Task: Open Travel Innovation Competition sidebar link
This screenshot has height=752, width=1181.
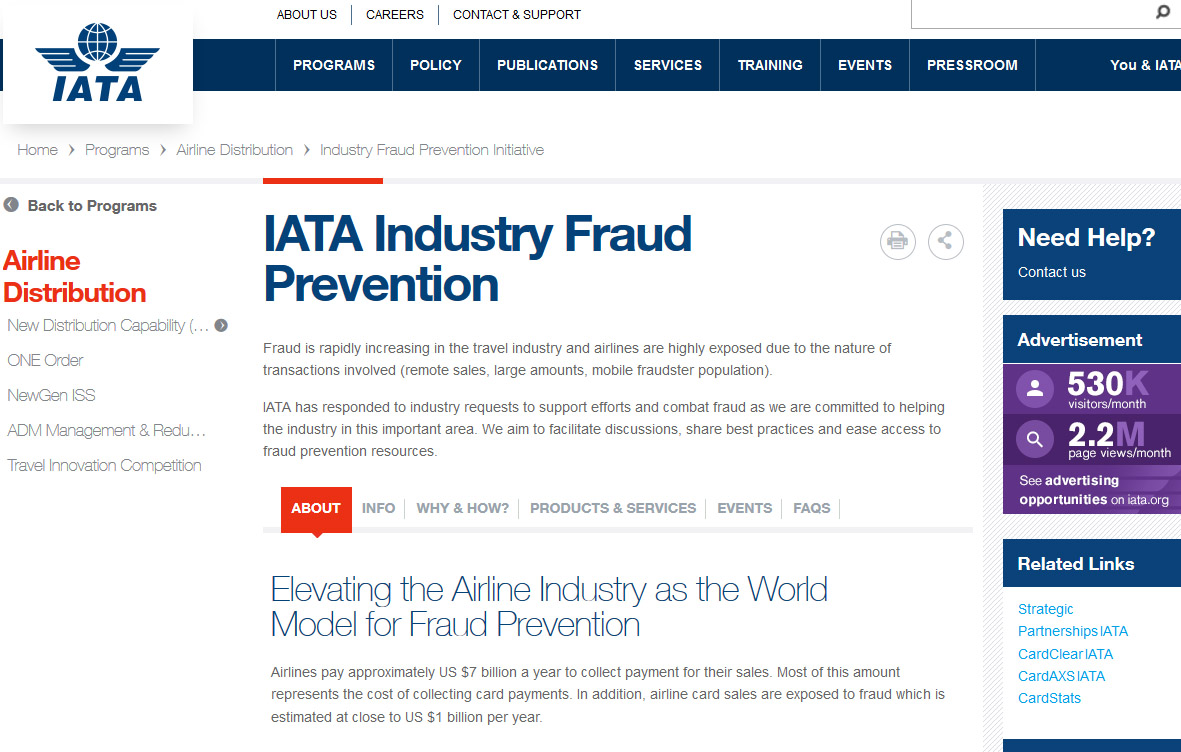Action: point(104,465)
